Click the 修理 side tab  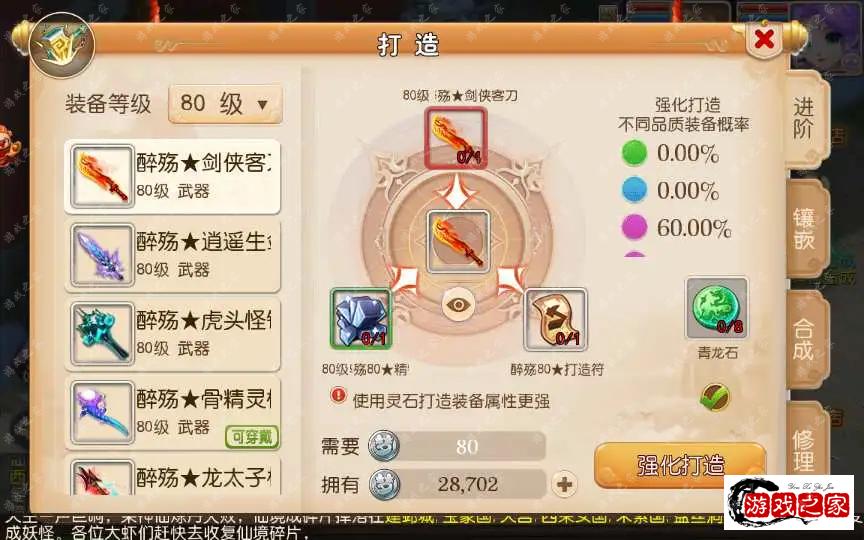pos(805,447)
